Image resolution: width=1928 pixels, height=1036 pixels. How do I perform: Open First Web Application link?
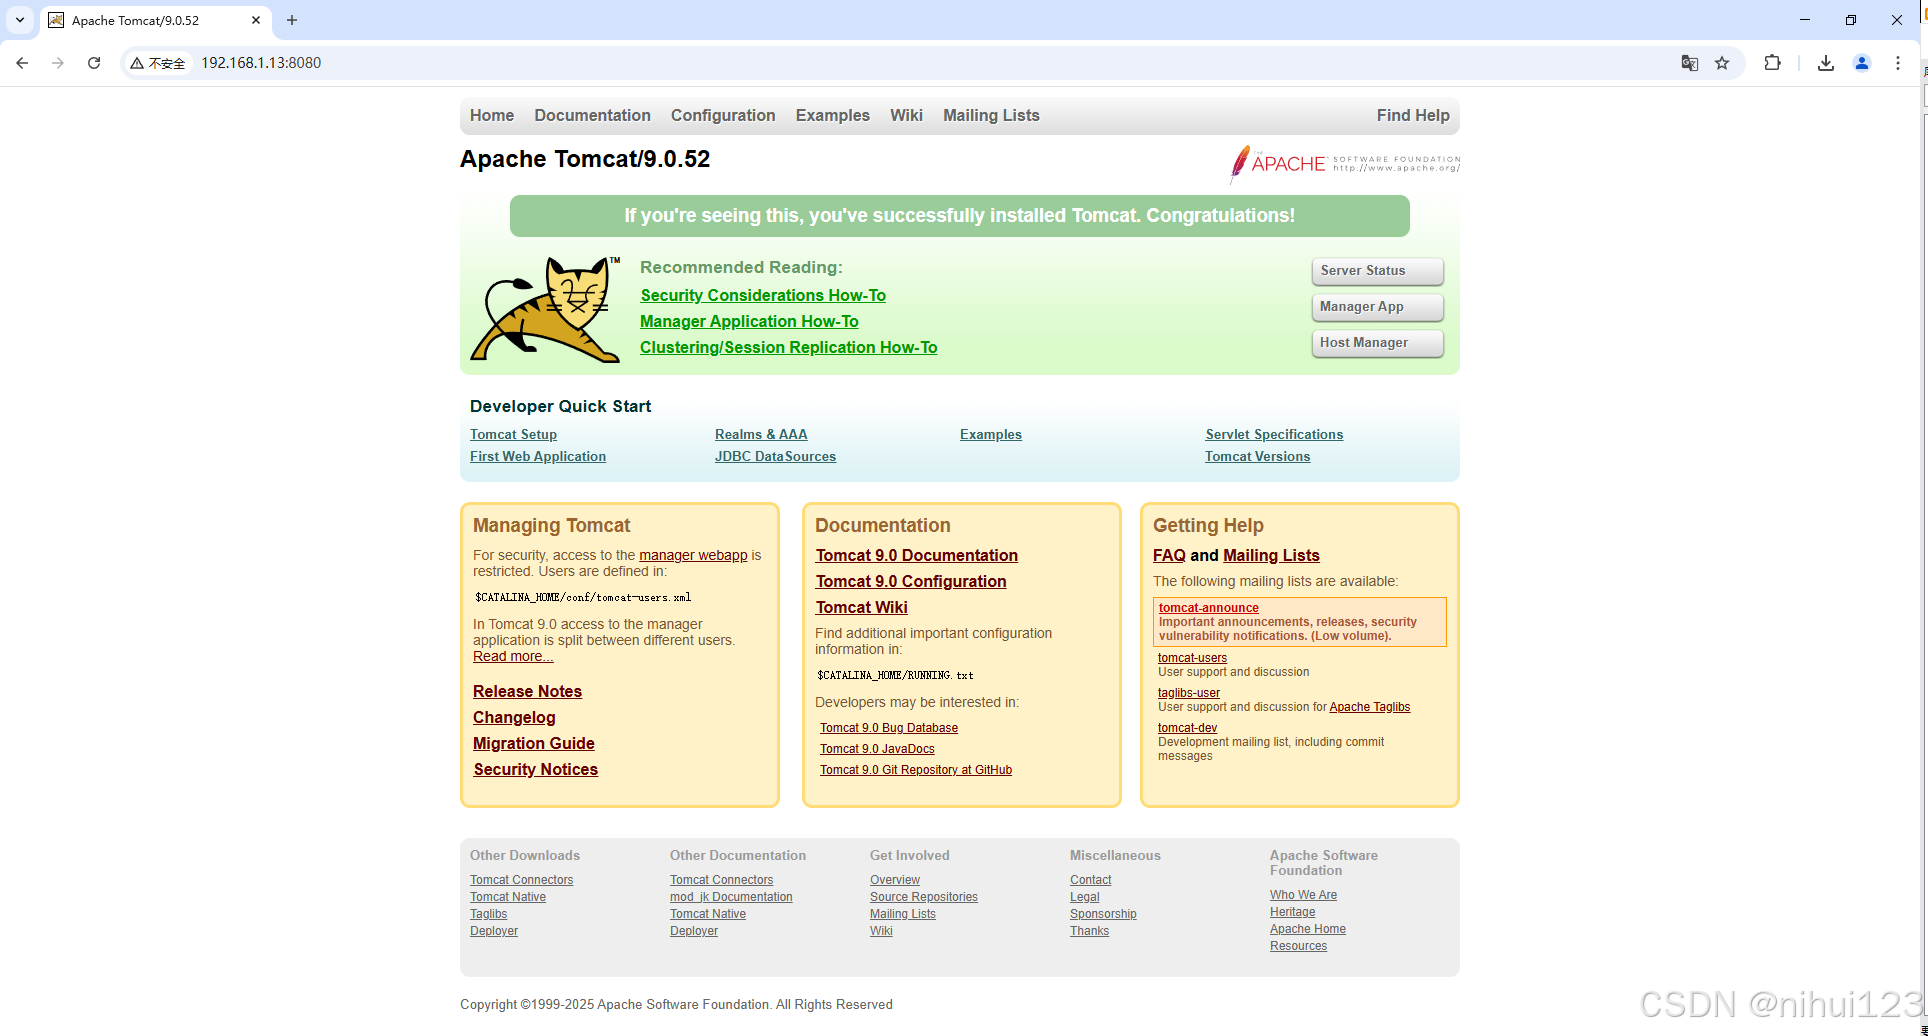538,457
